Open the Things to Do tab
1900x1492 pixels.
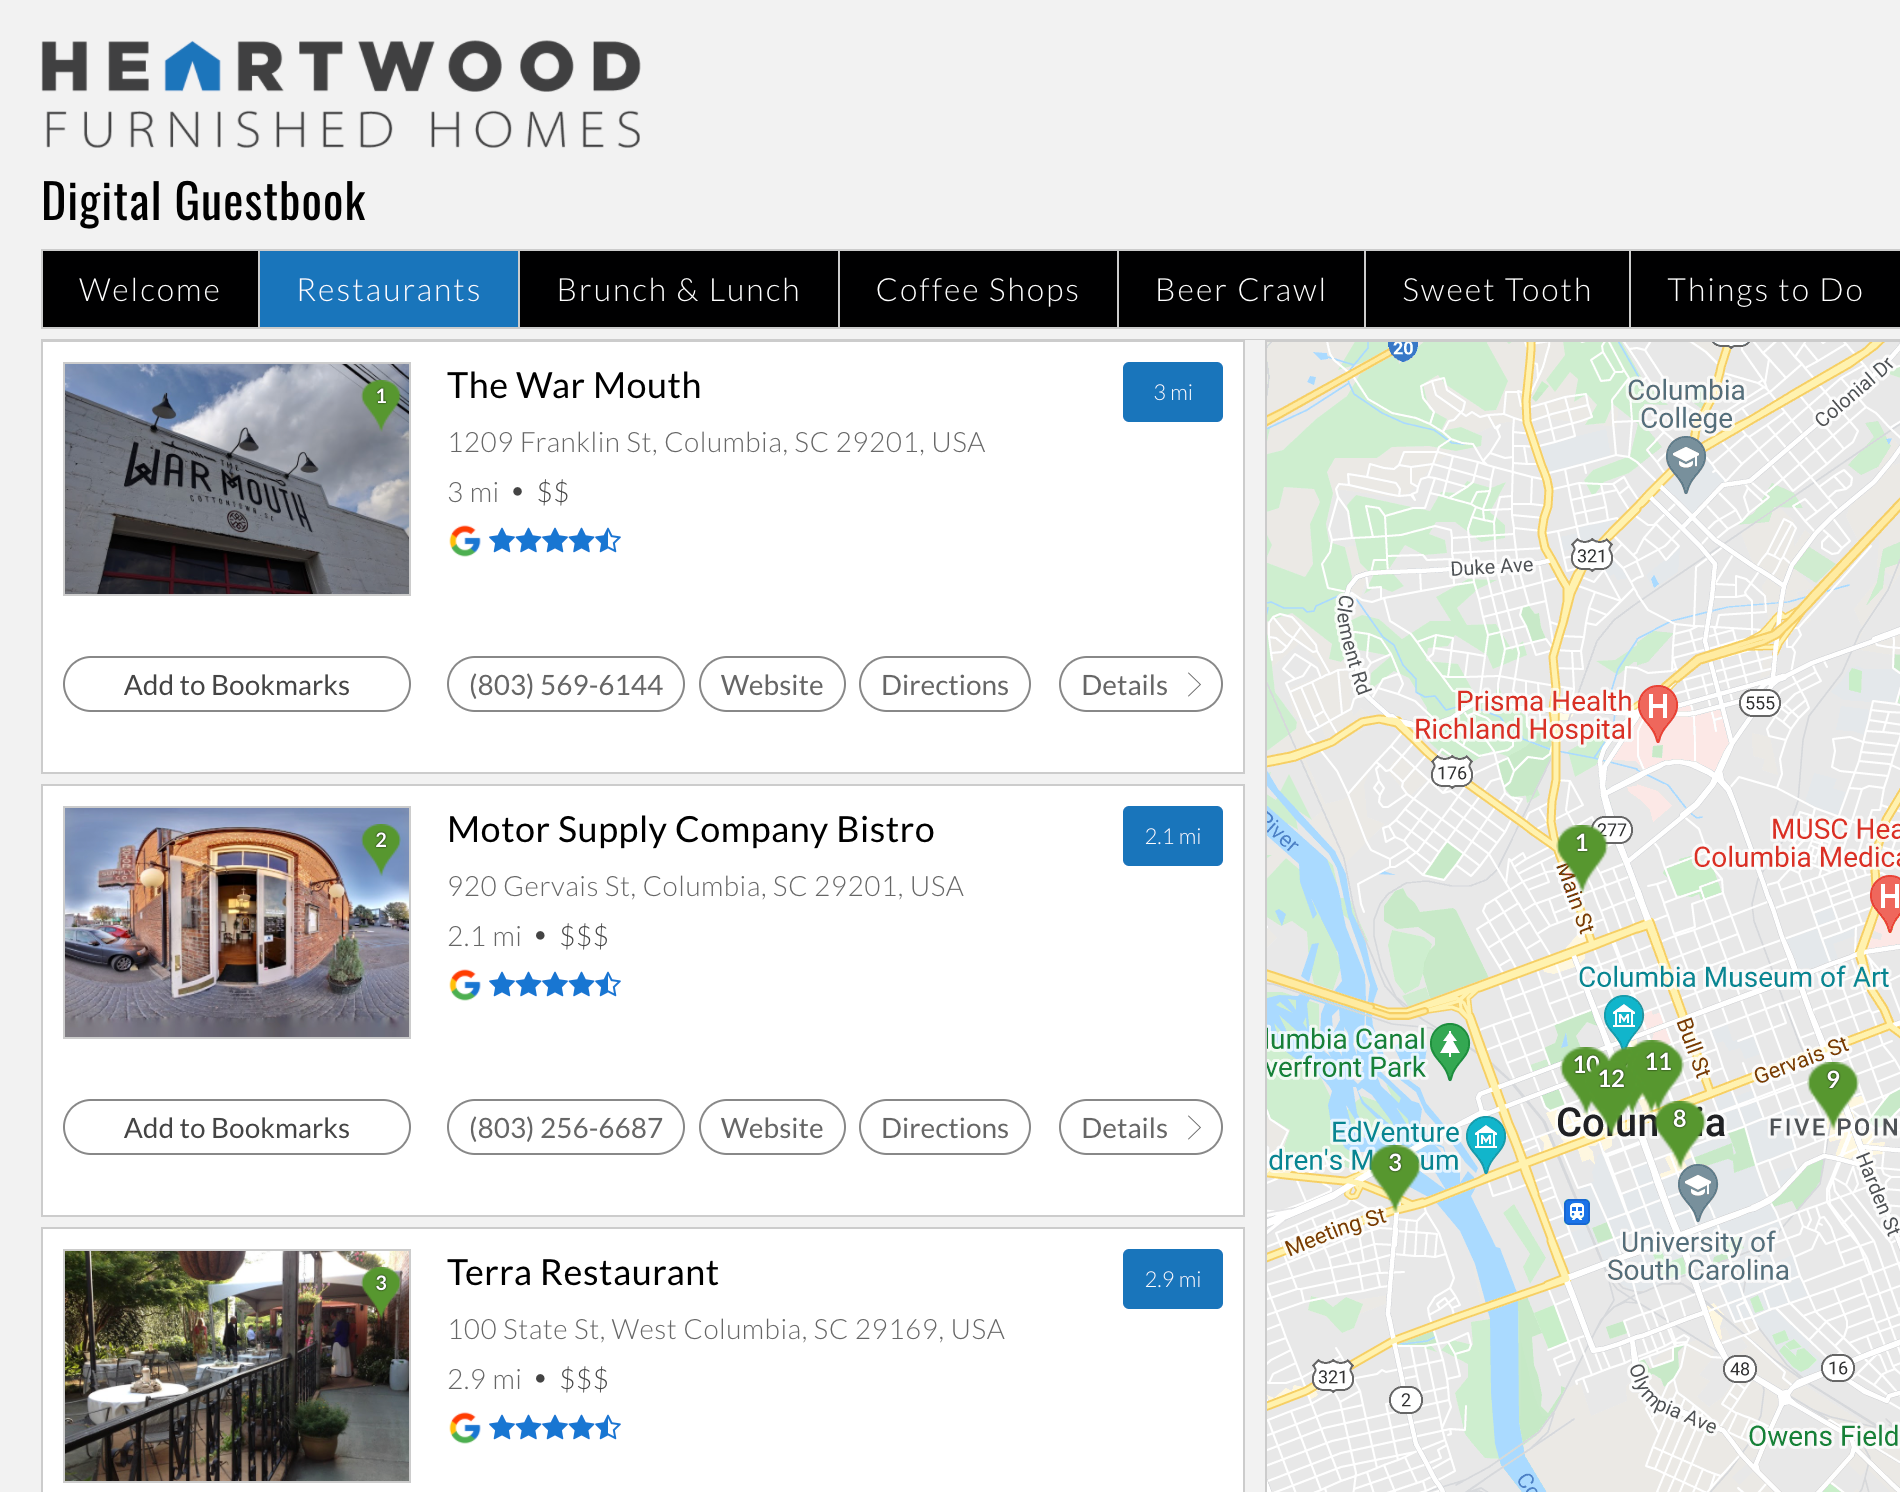(1765, 290)
